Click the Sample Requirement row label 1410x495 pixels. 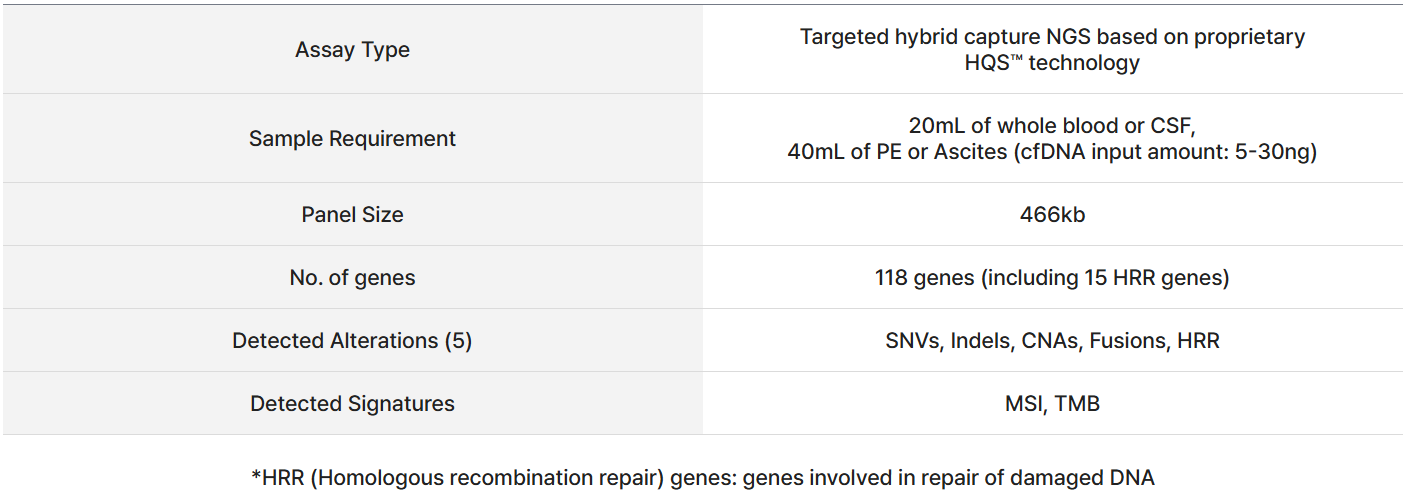352,139
